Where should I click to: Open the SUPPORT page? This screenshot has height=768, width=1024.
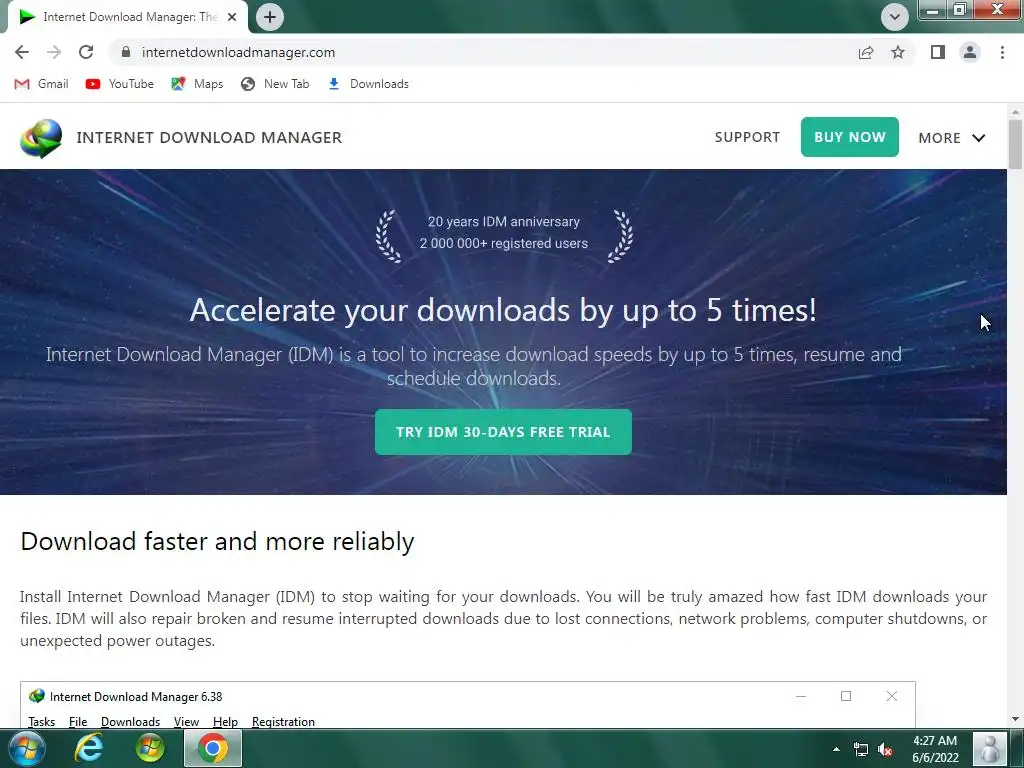747,137
